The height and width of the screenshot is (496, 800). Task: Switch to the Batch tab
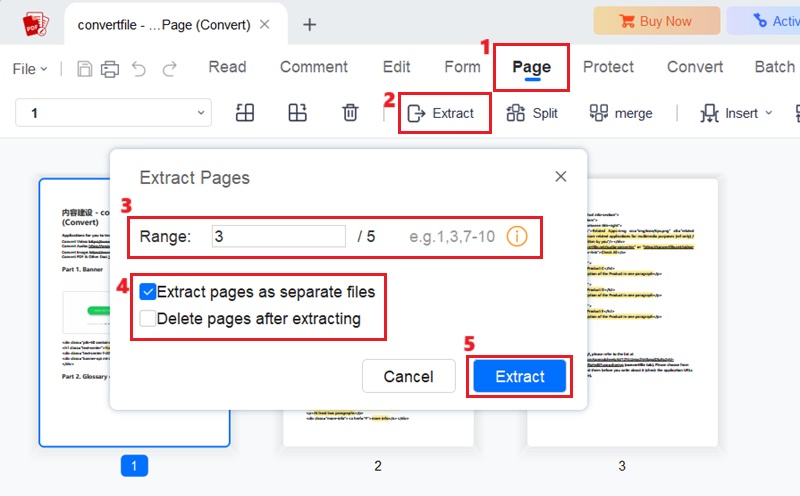pyautogui.click(x=774, y=67)
